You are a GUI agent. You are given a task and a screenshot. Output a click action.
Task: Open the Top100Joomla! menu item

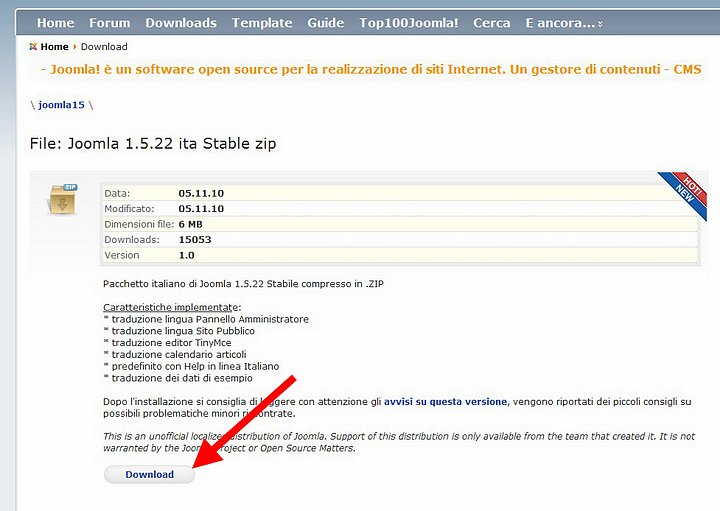point(409,23)
